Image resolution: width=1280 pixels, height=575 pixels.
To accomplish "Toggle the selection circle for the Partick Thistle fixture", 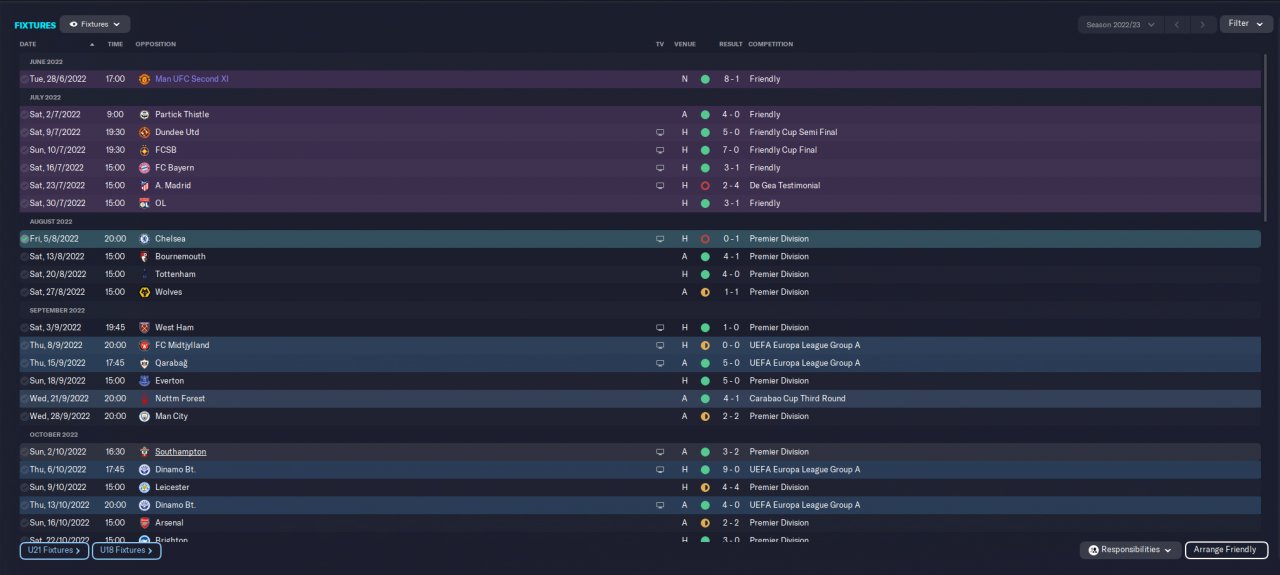I will 25,115.
